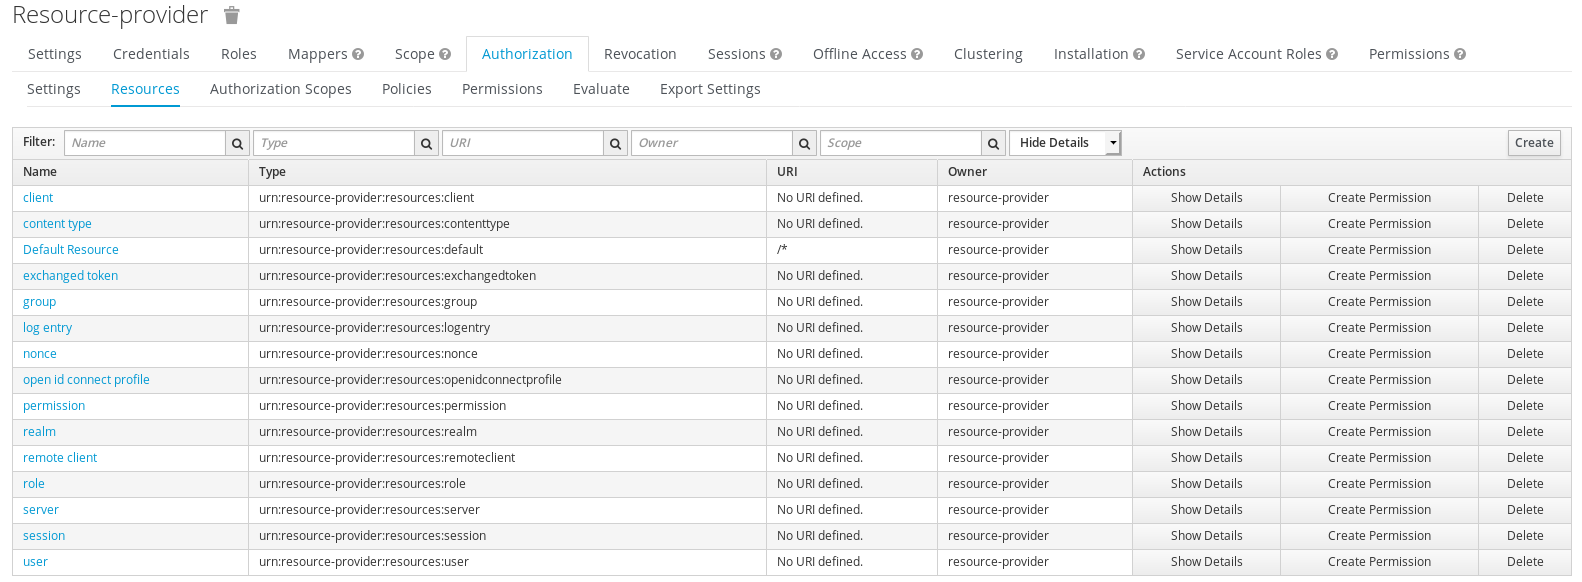Show Details for the nonce resource
The width and height of the screenshot is (1582, 582).
[x=1206, y=354]
